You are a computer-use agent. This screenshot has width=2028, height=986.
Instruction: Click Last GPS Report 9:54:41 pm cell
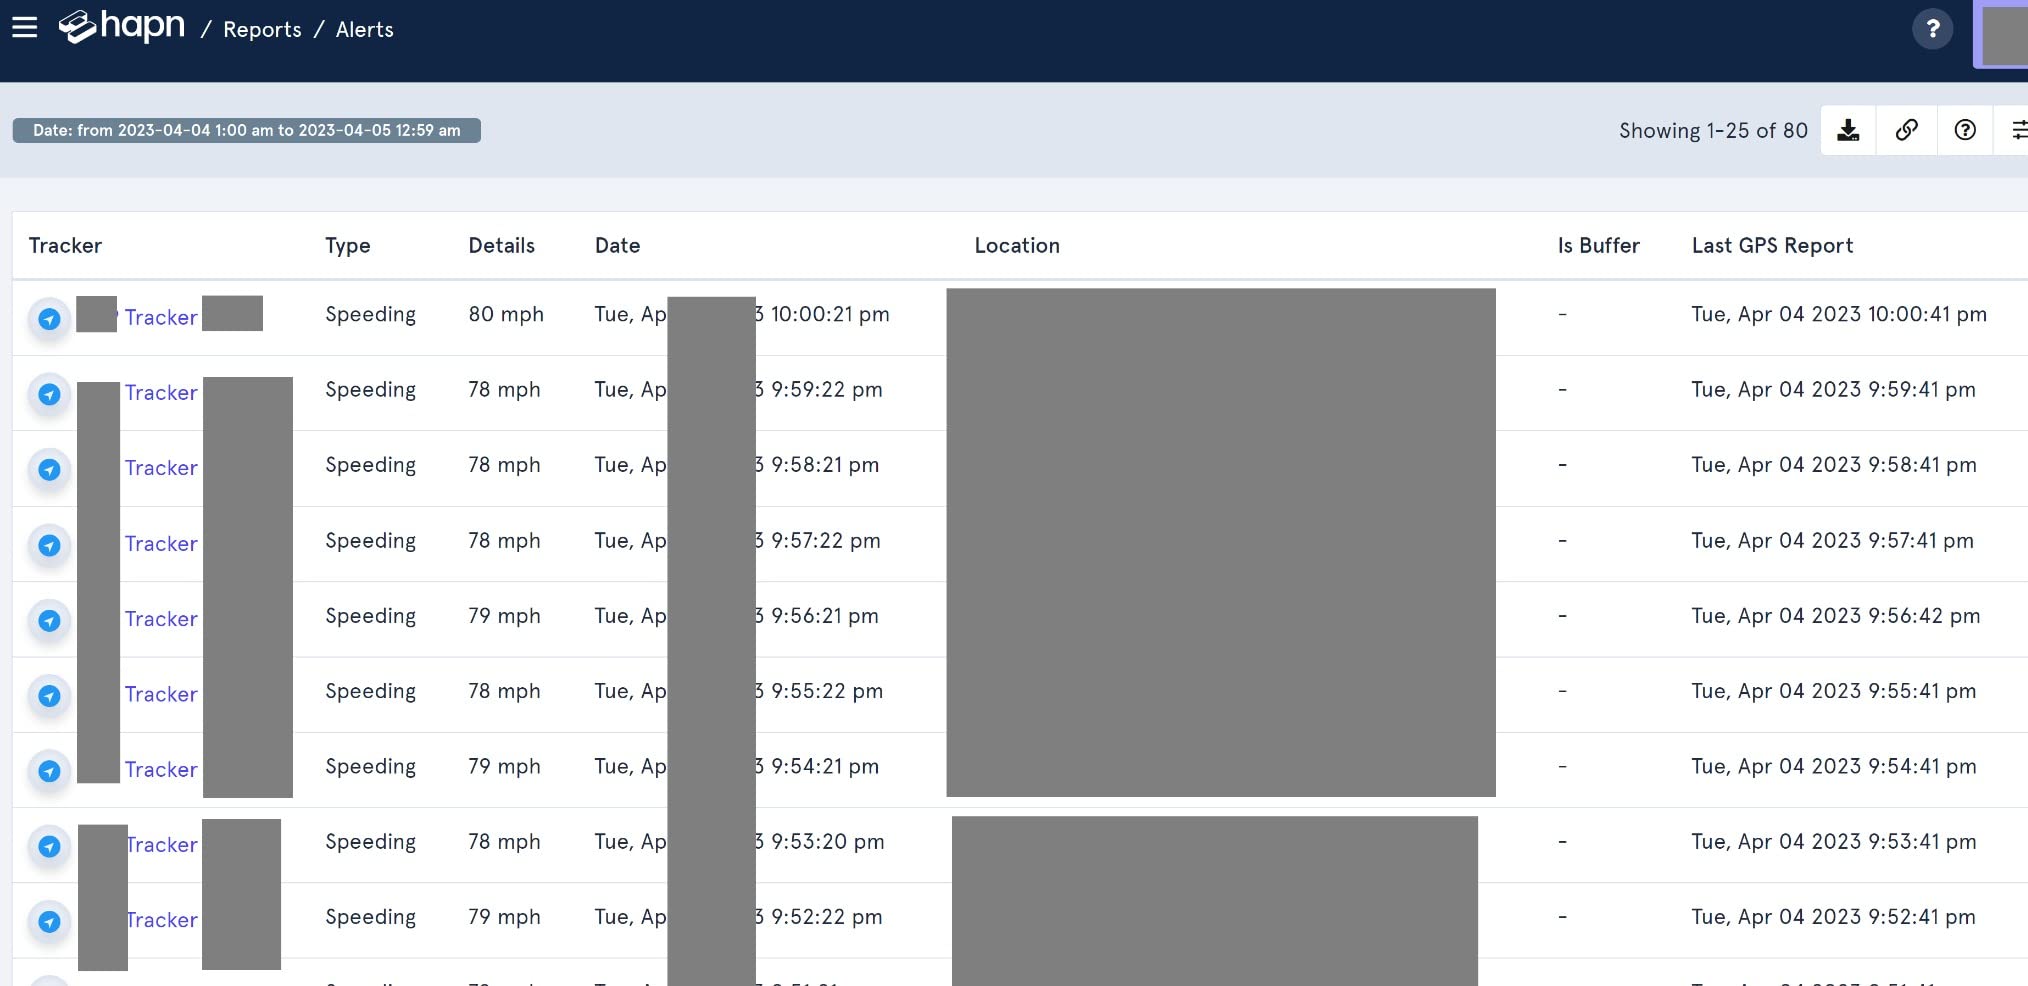(x=1834, y=767)
